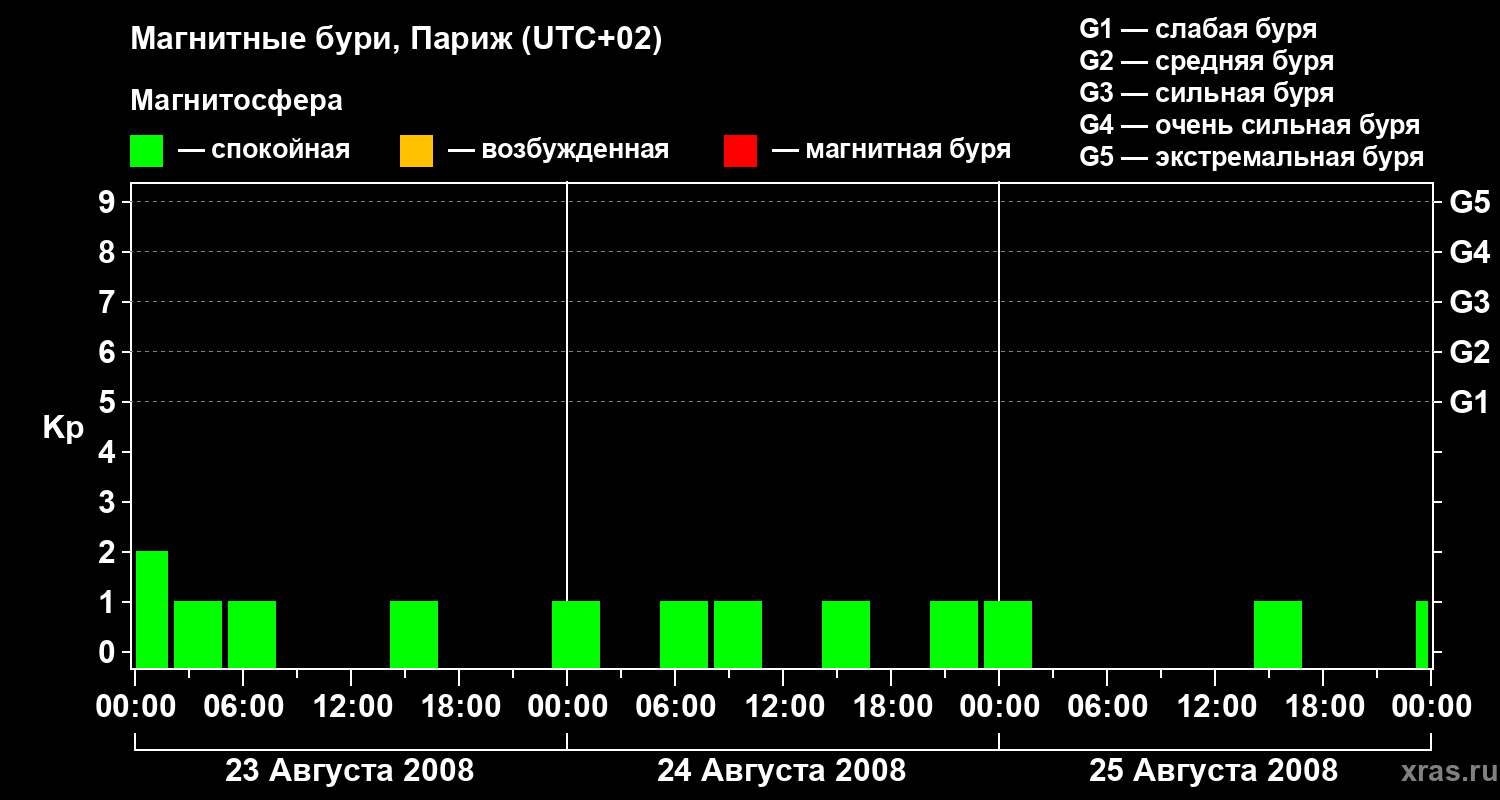Image resolution: width=1500 pixels, height=800 pixels.
Task: Click the right-axis 'G1' label
Action: coord(1469,402)
